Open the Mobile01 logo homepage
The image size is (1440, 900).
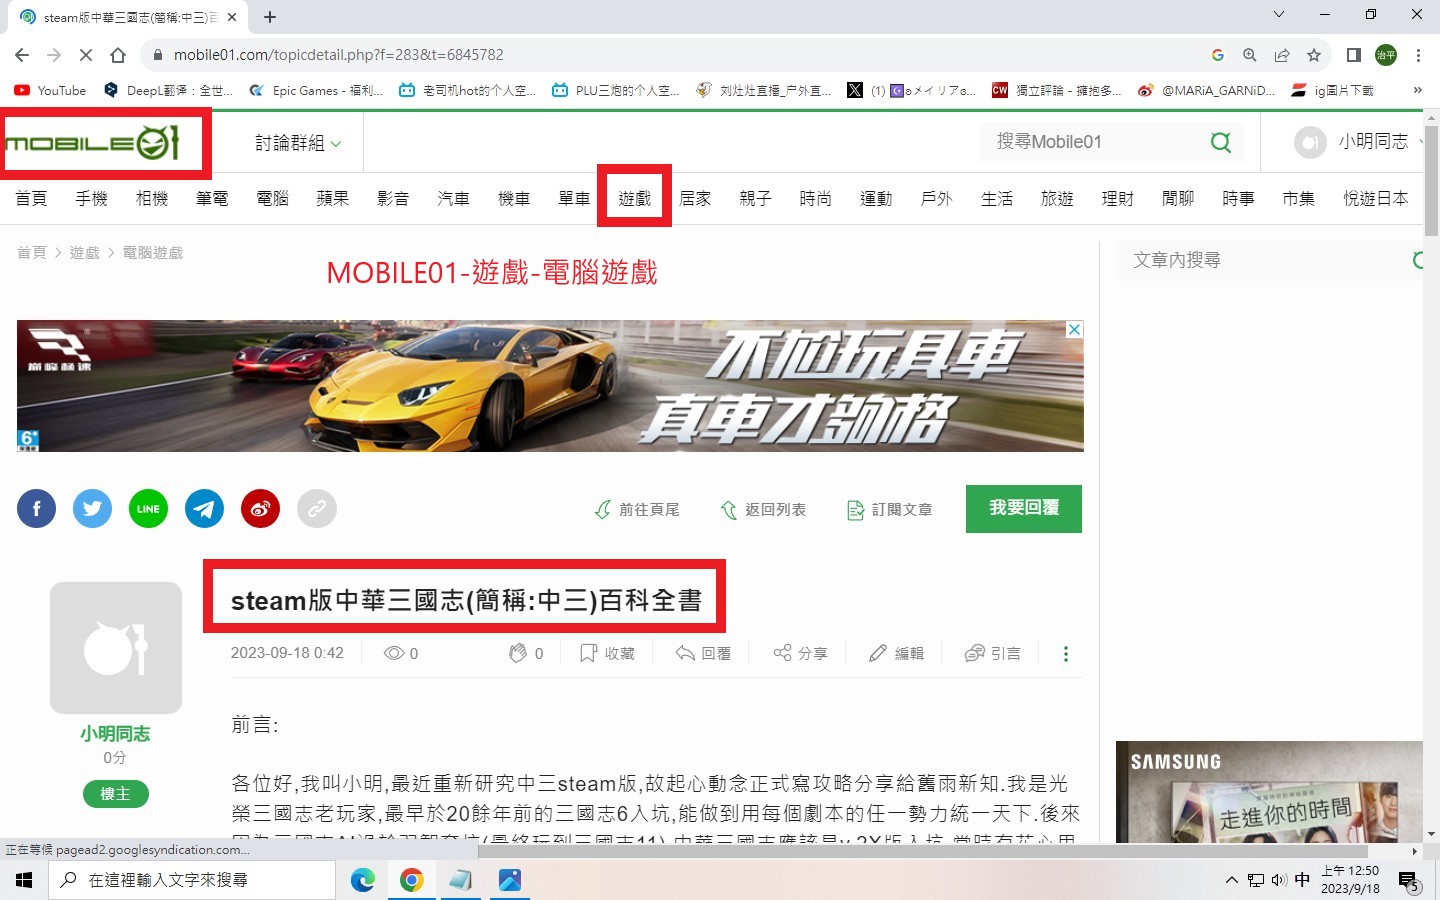click(x=93, y=143)
